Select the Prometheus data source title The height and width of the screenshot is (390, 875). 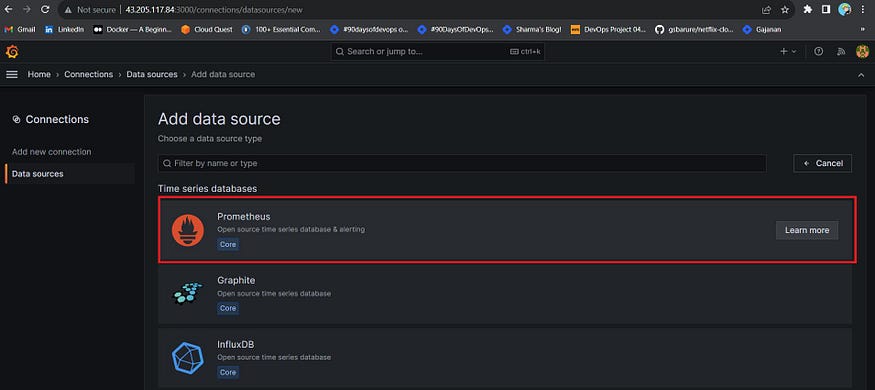click(x=244, y=216)
